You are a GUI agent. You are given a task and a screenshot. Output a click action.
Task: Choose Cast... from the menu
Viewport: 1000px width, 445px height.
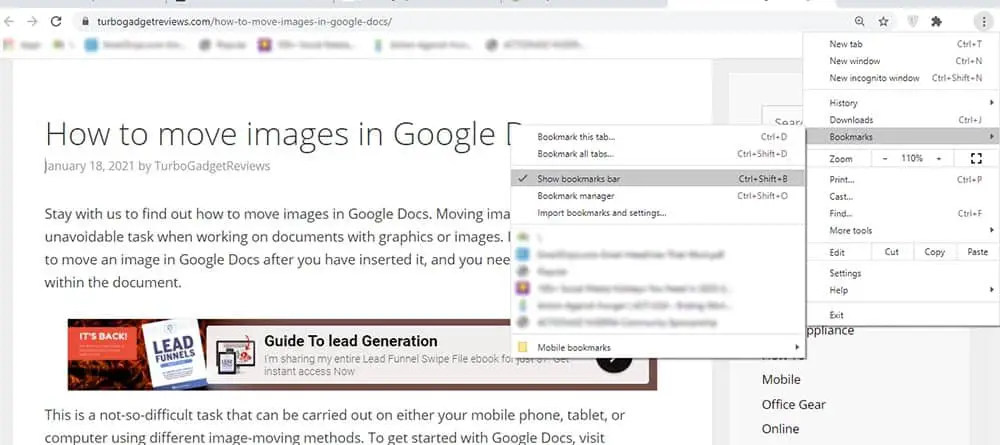(901, 196)
